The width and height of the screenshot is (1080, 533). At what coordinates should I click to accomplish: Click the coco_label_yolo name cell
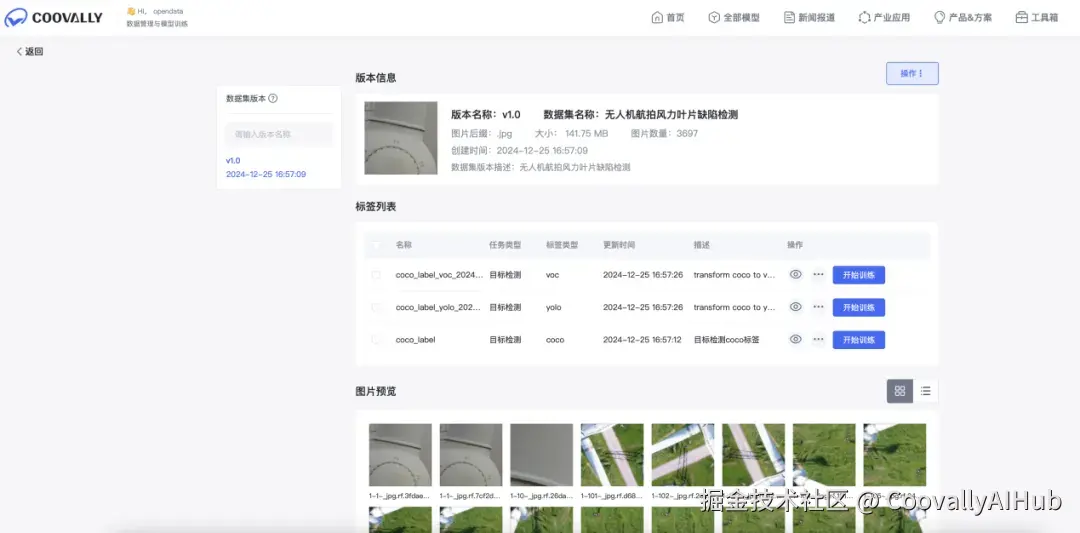click(x=438, y=307)
